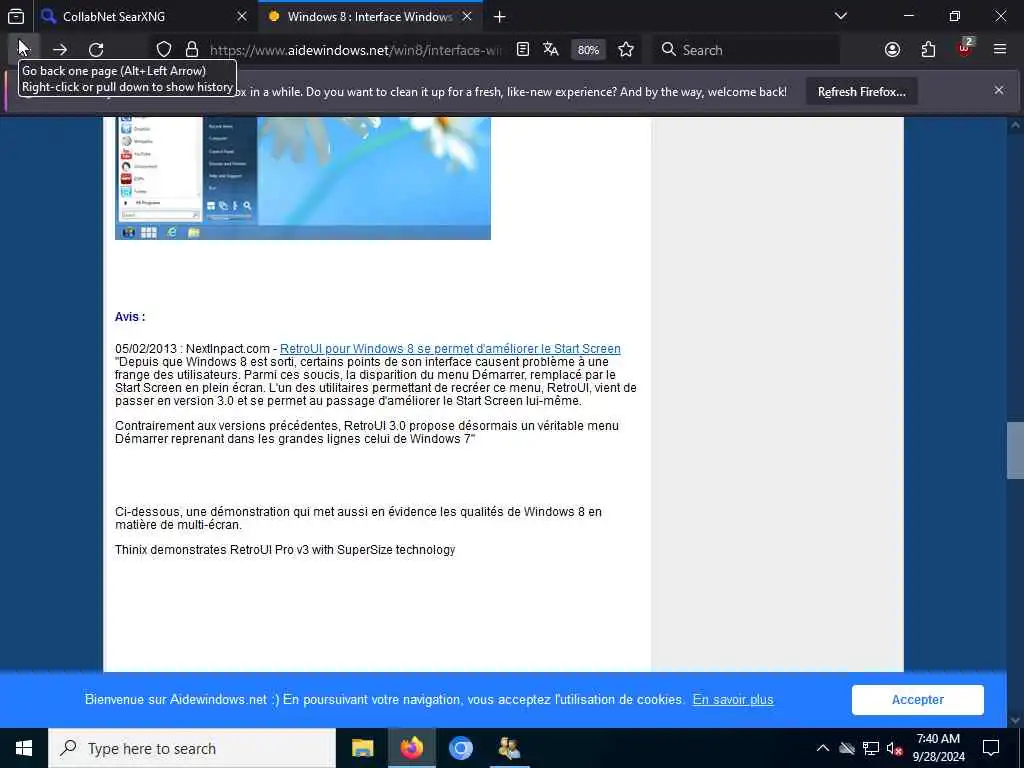This screenshot has width=1024, height=768.
Task: Click the muted volume tray icon
Action: click(x=894, y=748)
